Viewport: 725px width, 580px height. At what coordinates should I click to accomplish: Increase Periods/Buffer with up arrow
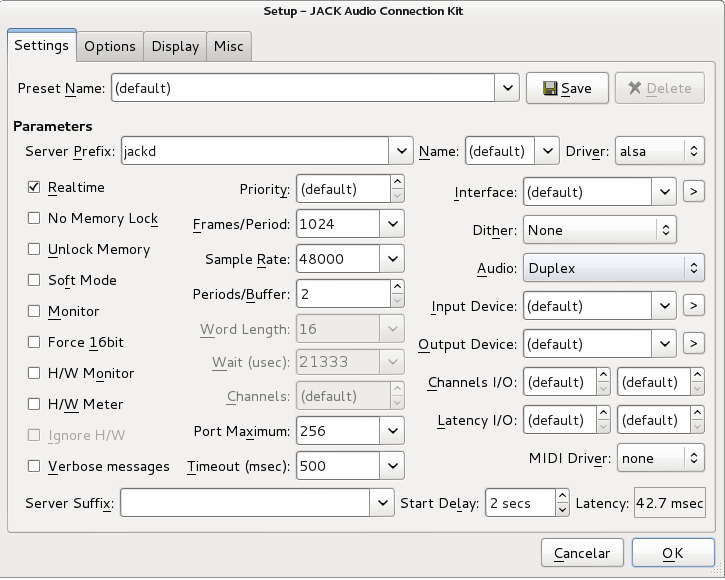point(397,286)
